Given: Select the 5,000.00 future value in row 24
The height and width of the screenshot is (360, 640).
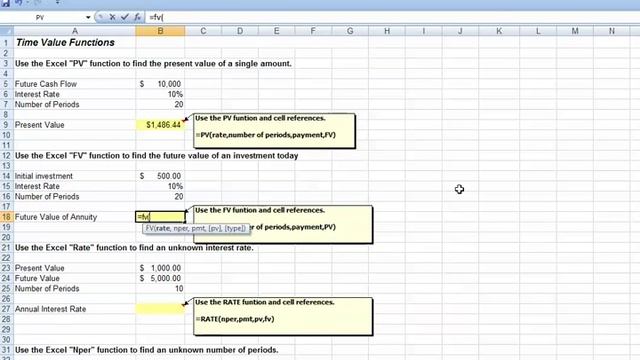Looking at the screenshot, I should click(x=160, y=278).
